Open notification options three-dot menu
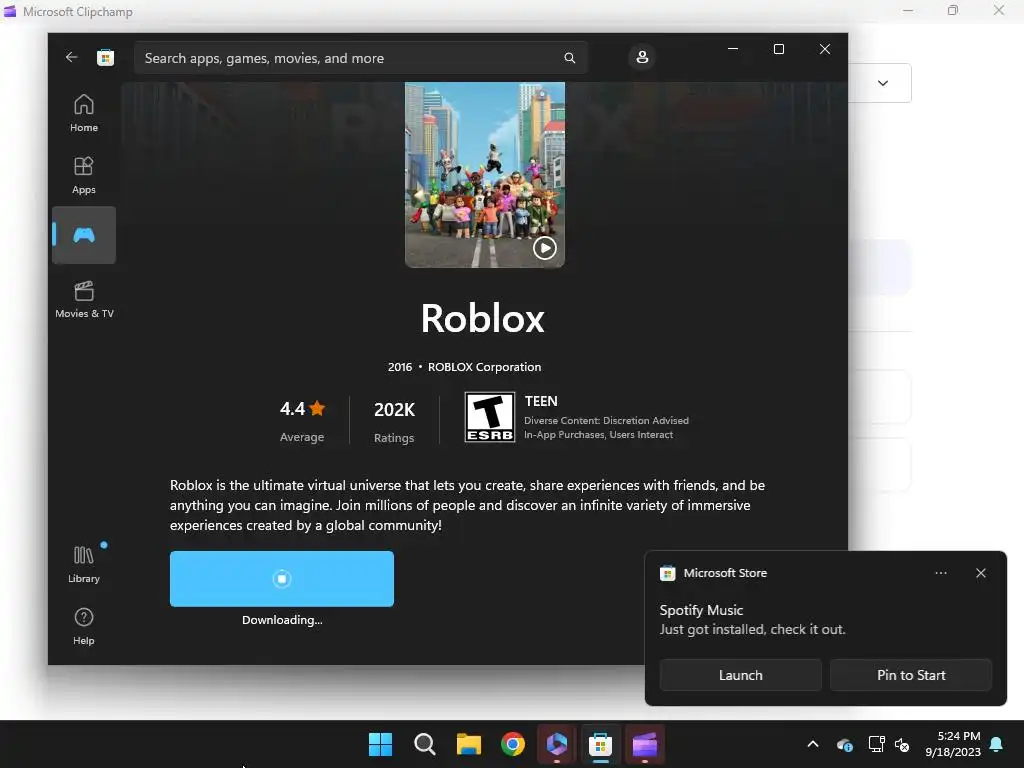This screenshot has height=768, width=1024. click(940, 573)
